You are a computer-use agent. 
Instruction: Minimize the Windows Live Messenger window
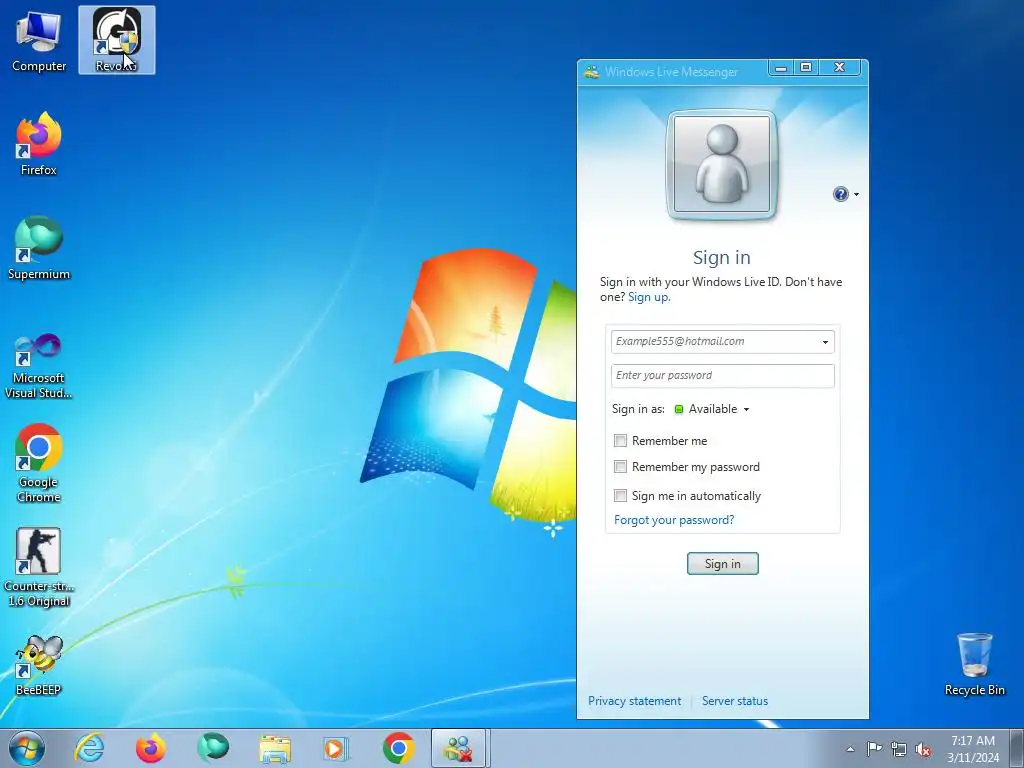[x=780, y=67]
